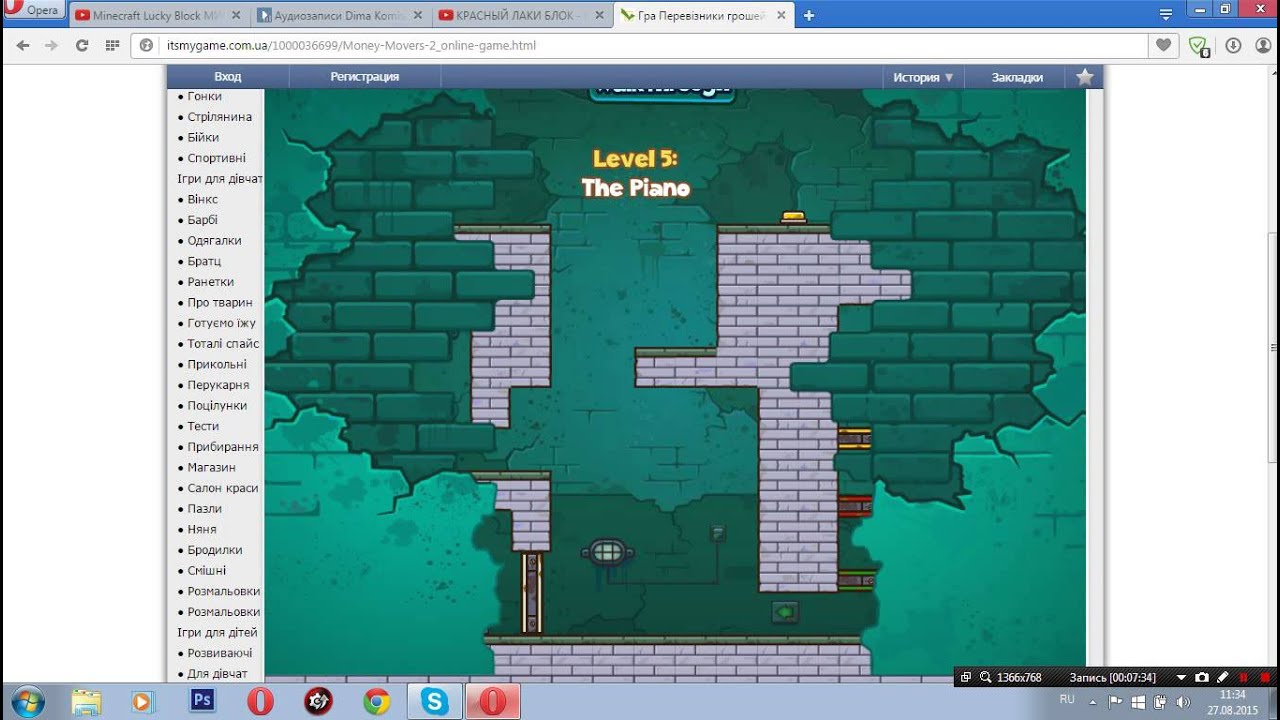Open the Салон краси category link
The height and width of the screenshot is (720, 1280).
click(x=223, y=489)
